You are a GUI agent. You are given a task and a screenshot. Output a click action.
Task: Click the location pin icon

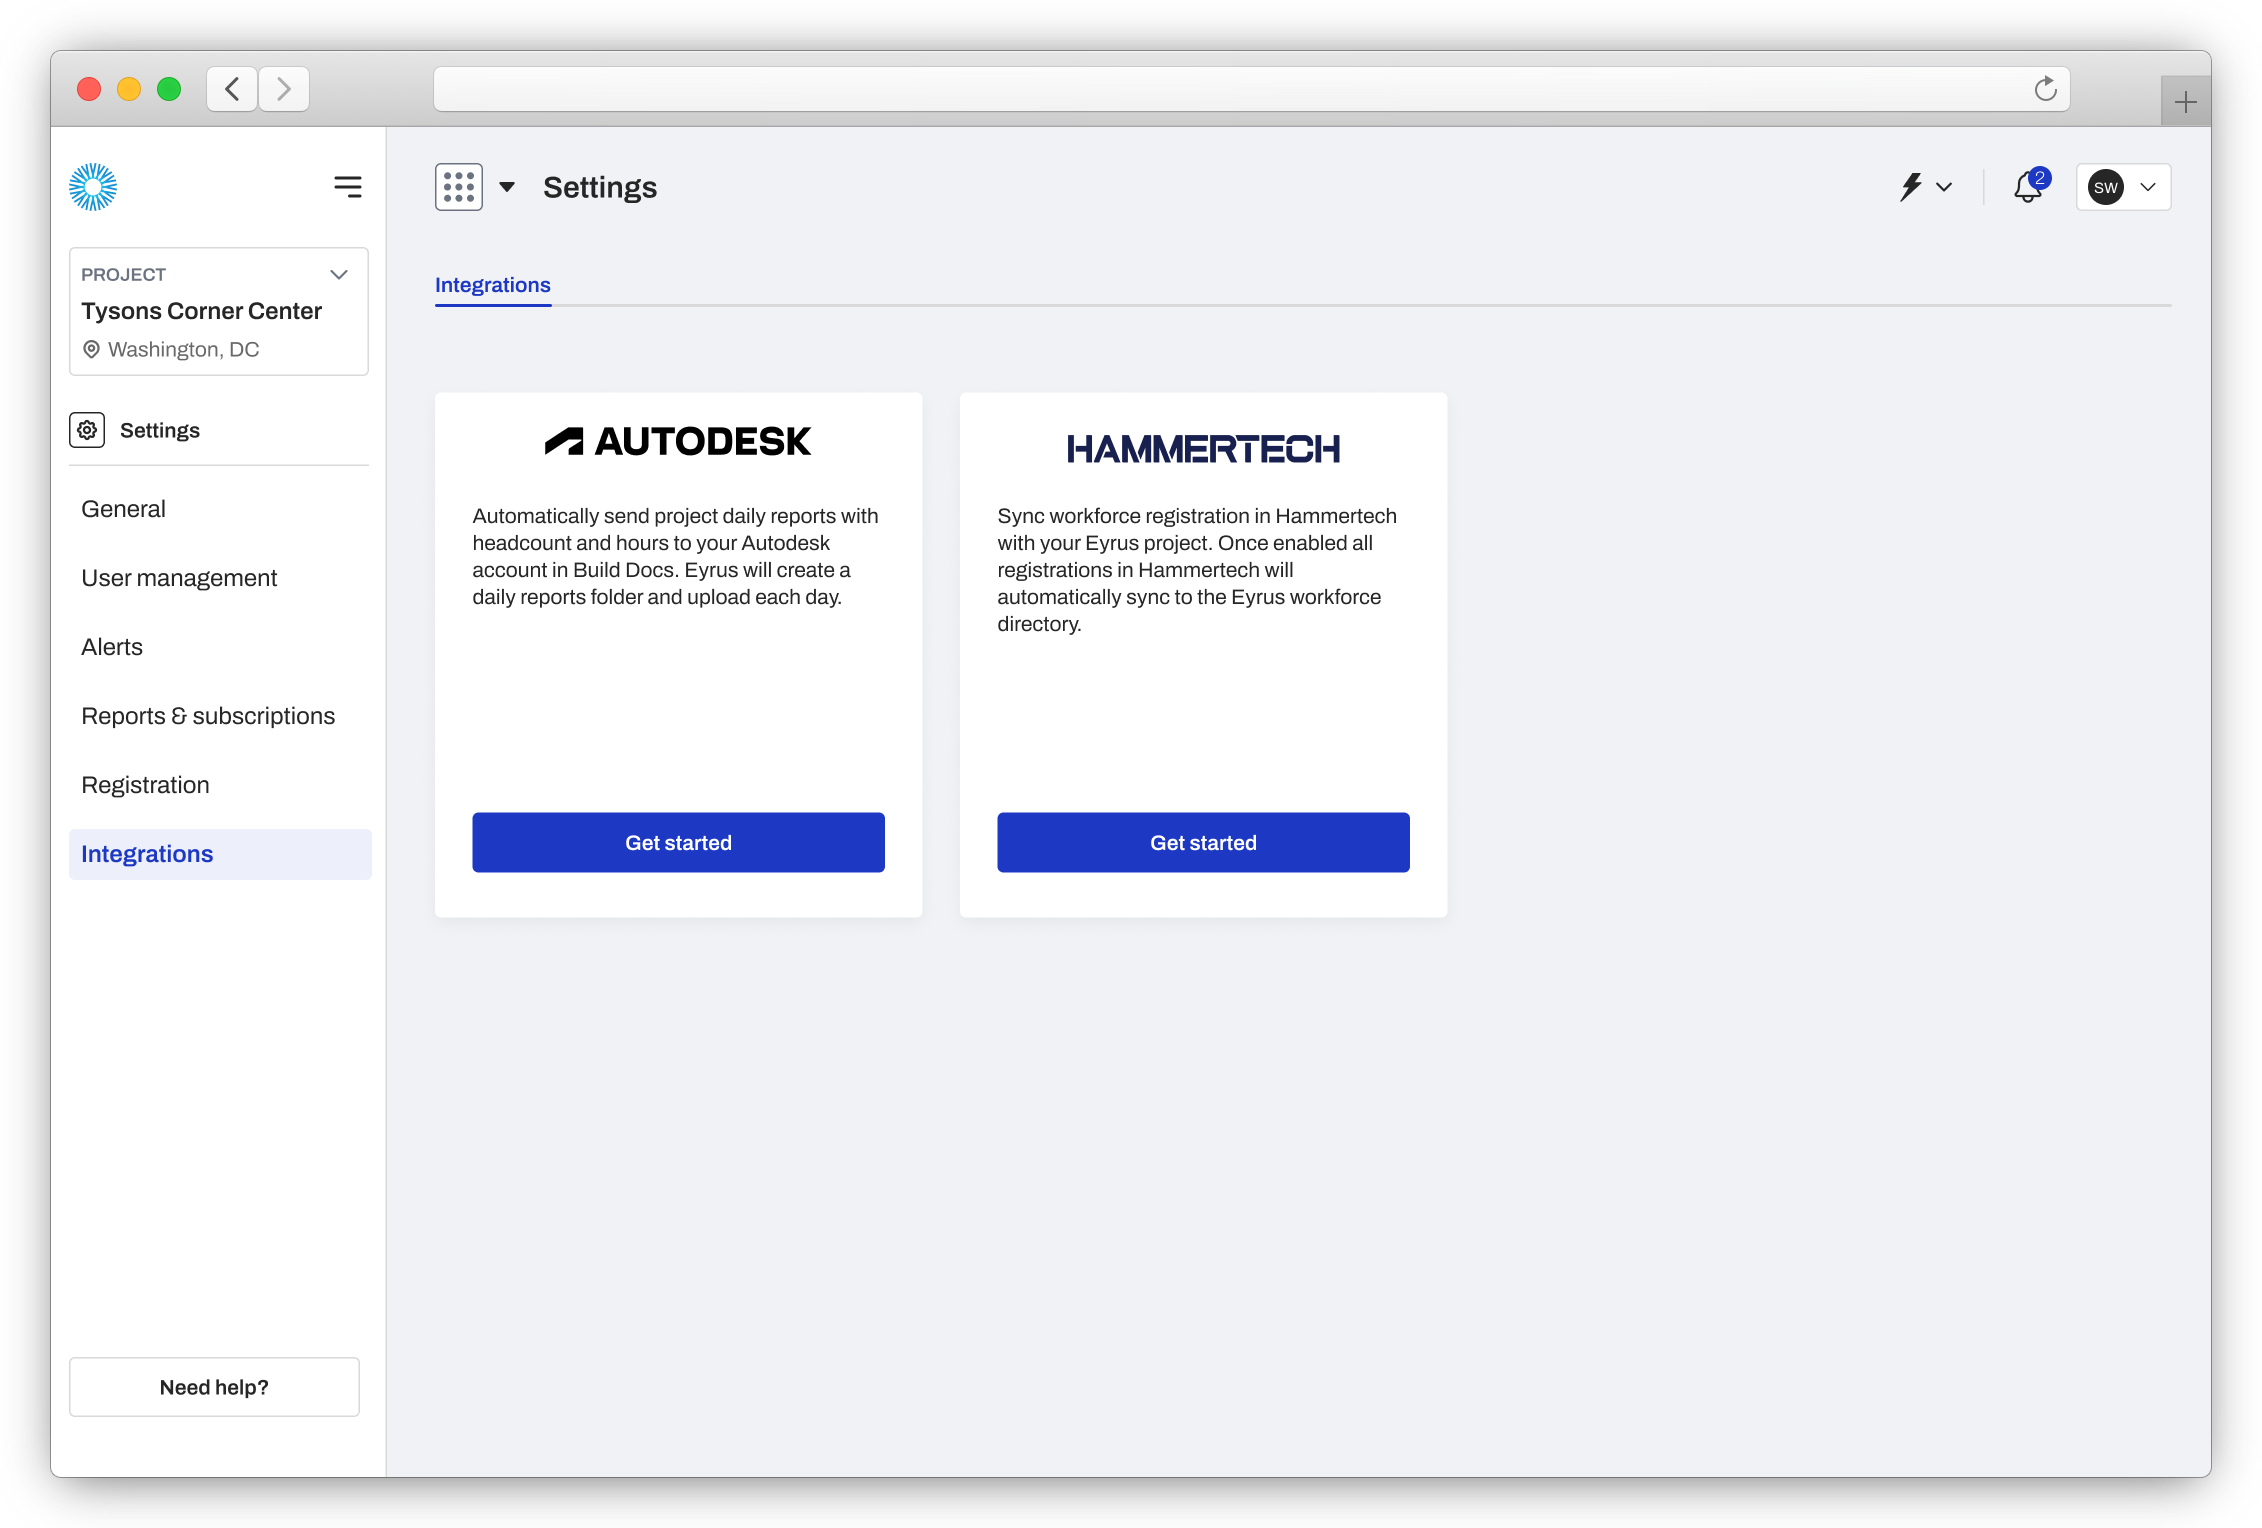tap(91, 349)
